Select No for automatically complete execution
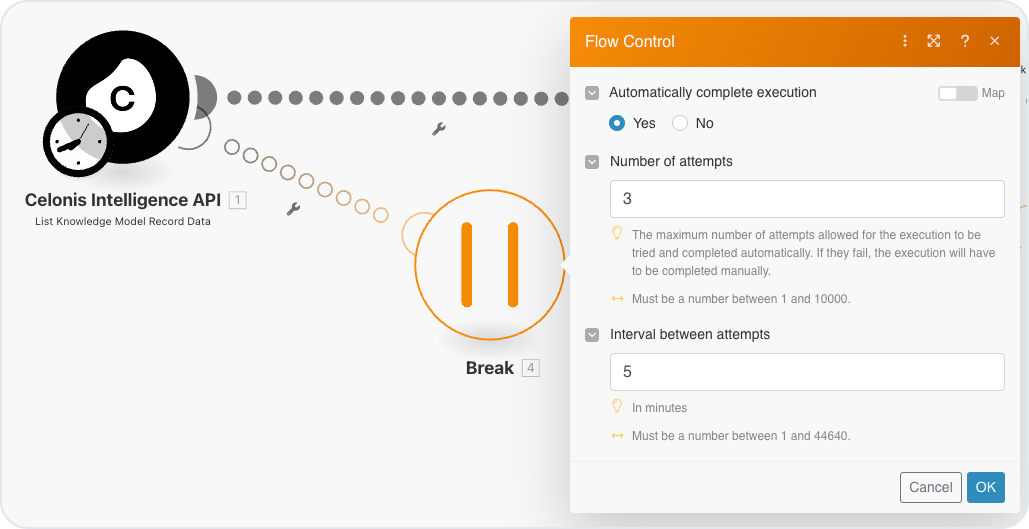Viewport: 1029px width, 529px height. [680, 123]
